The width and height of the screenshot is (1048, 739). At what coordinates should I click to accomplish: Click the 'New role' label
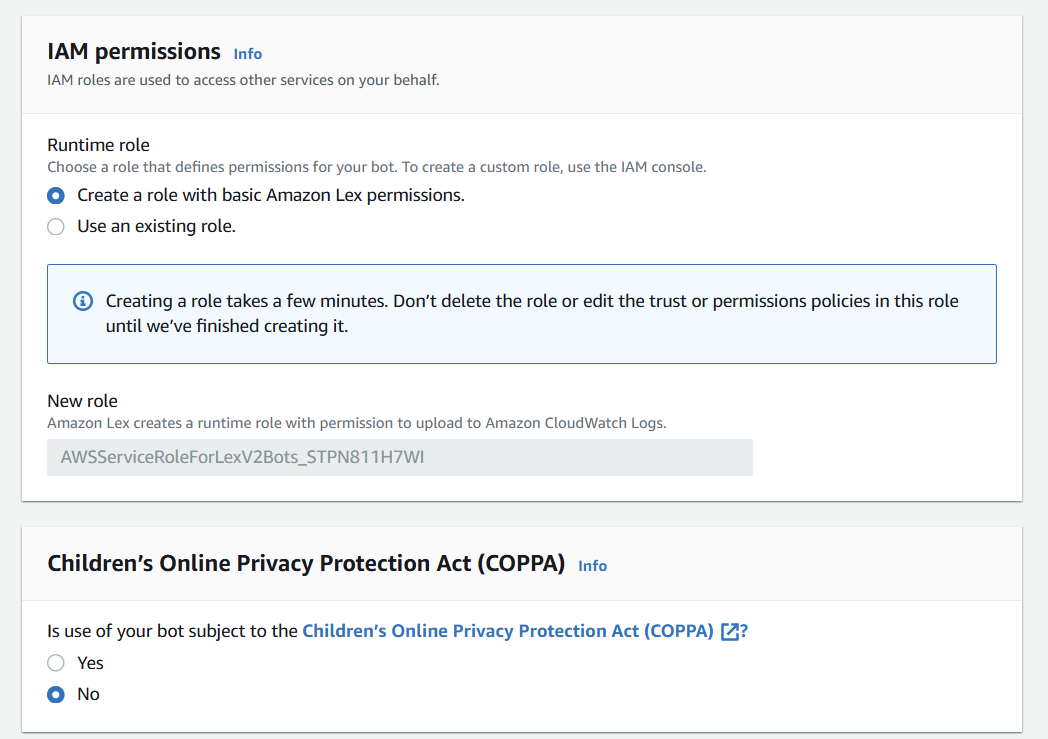82,401
